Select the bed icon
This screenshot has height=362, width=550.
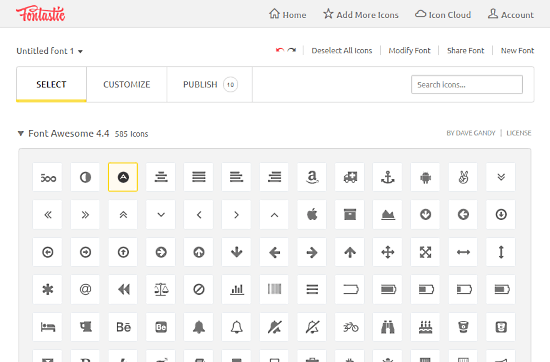pyautogui.click(x=48, y=327)
